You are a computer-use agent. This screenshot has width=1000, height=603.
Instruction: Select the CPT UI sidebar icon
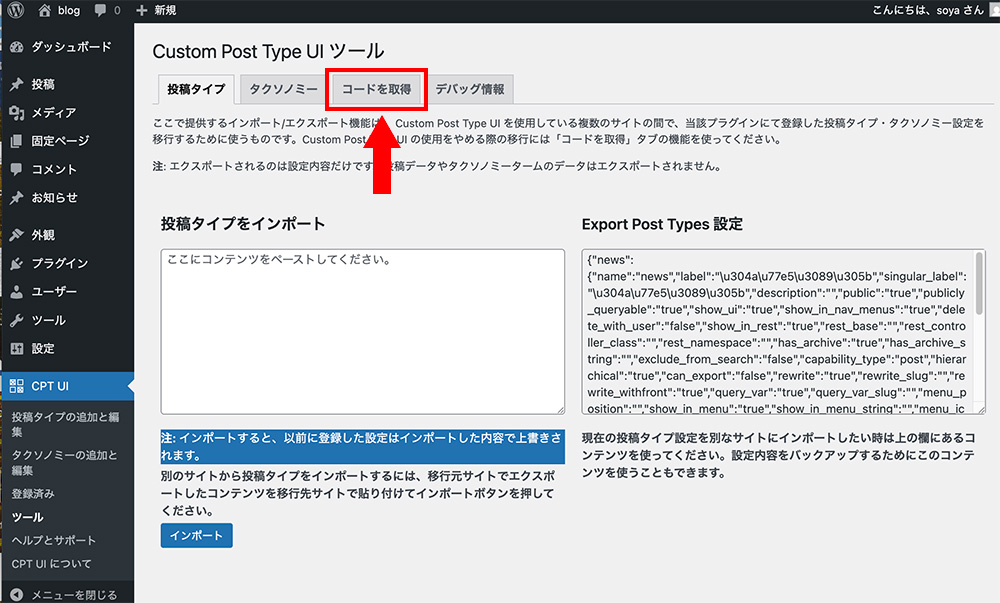[15, 384]
